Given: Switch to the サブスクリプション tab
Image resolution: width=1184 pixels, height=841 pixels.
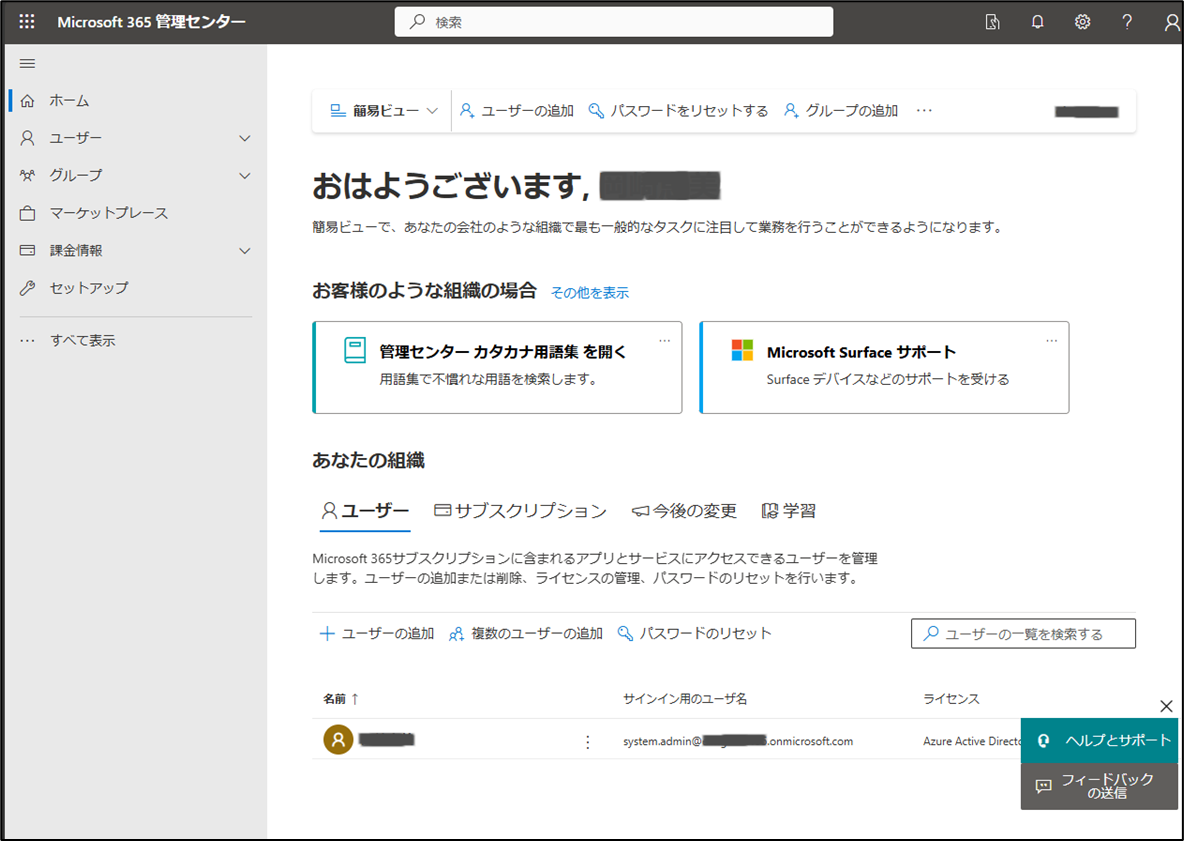Looking at the screenshot, I should tap(520, 511).
